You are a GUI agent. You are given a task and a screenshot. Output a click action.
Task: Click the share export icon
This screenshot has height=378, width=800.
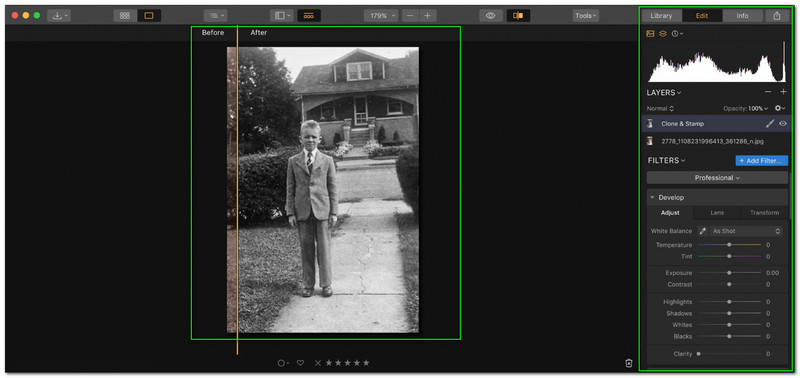point(777,16)
